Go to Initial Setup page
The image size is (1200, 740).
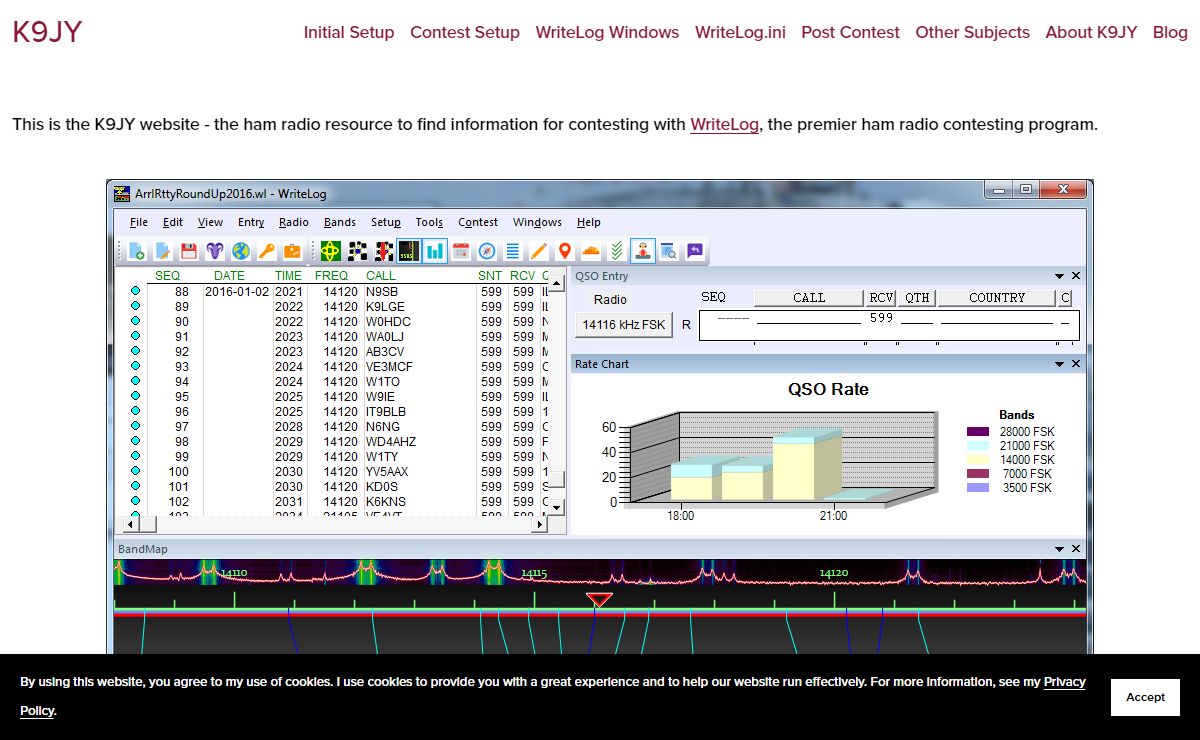(x=349, y=32)
